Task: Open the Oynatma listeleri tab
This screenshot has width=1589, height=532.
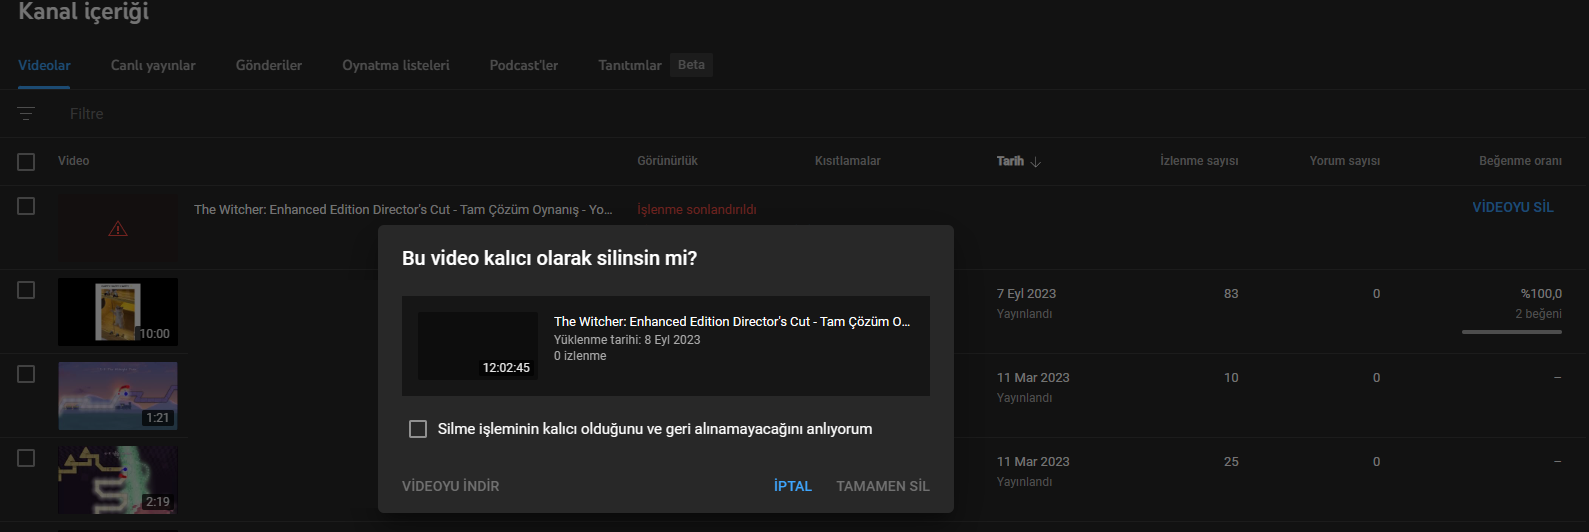Action: pos(396,65)
